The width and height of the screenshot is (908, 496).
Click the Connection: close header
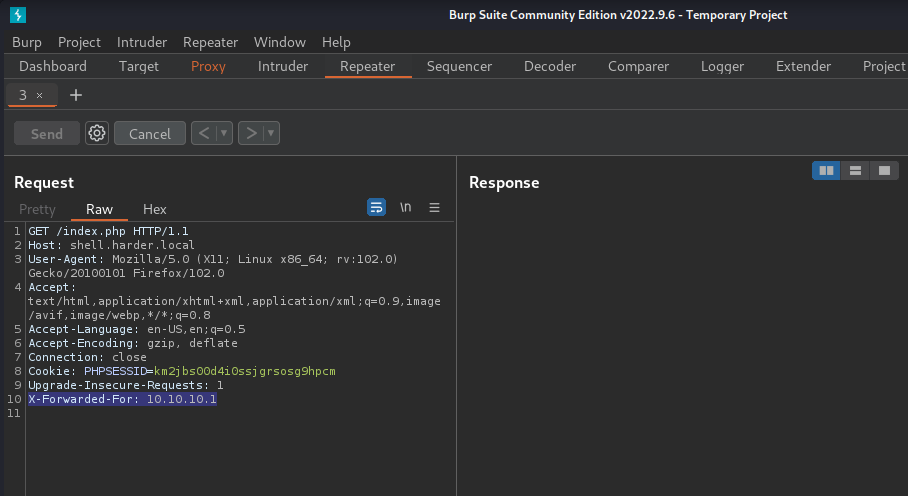pos(87,357)
